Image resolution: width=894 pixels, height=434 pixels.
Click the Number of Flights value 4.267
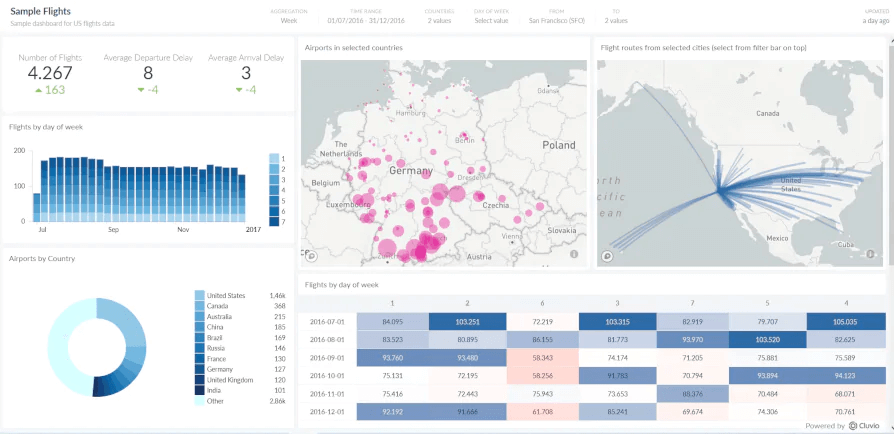(50, 73)
